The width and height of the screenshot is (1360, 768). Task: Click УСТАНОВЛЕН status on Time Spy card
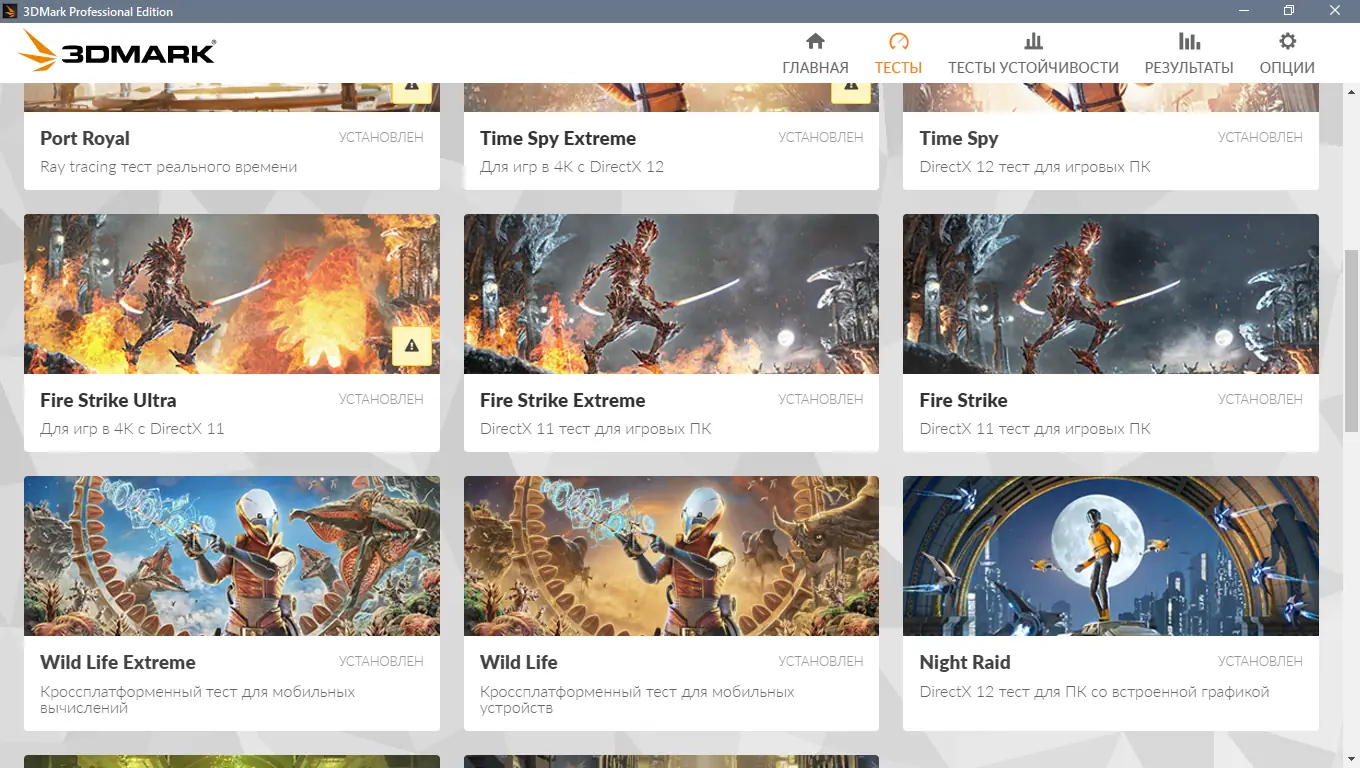pos(1260,137)
